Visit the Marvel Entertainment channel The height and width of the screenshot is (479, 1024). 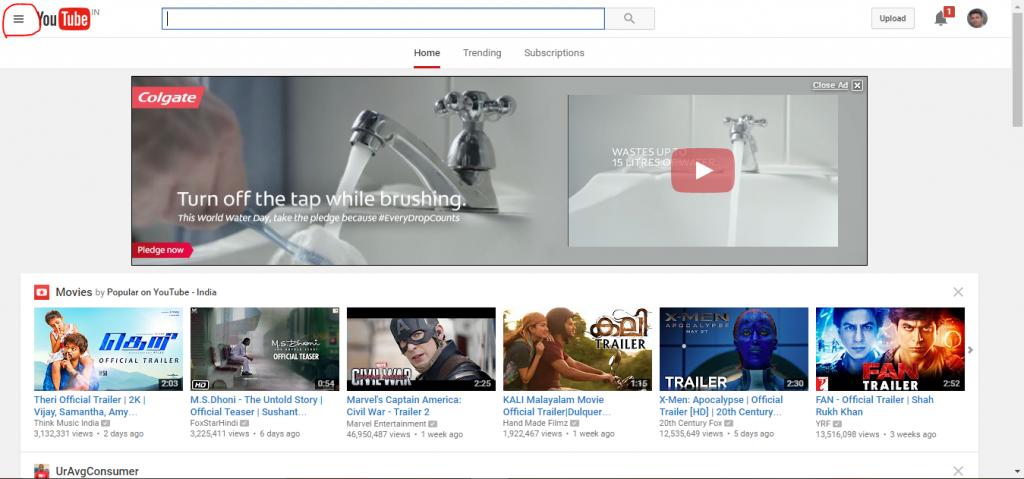(x=387, y=423)
